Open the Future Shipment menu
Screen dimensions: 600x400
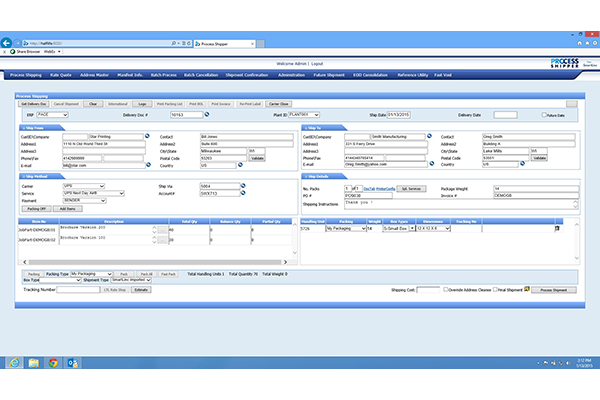click(329, 75)
